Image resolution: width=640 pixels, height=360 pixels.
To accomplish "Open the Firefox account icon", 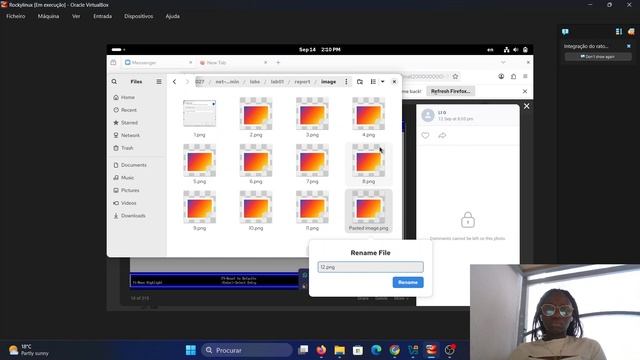I will pyautogui.click(x=501, y=76).
